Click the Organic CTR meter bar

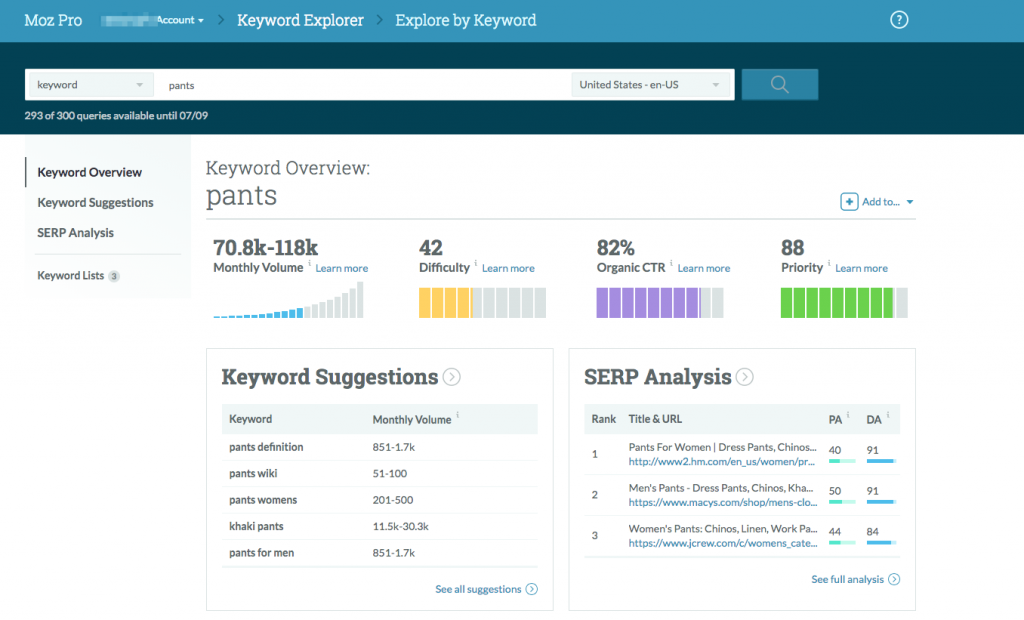660,302
